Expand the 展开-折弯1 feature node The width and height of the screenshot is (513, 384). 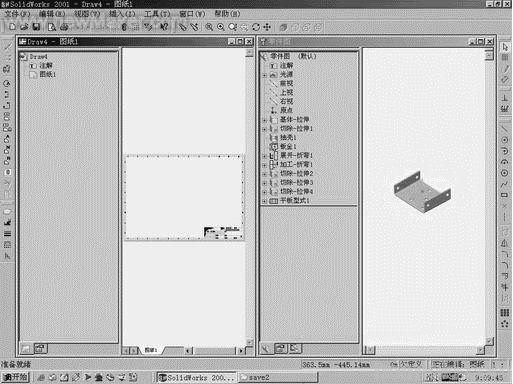265,156
